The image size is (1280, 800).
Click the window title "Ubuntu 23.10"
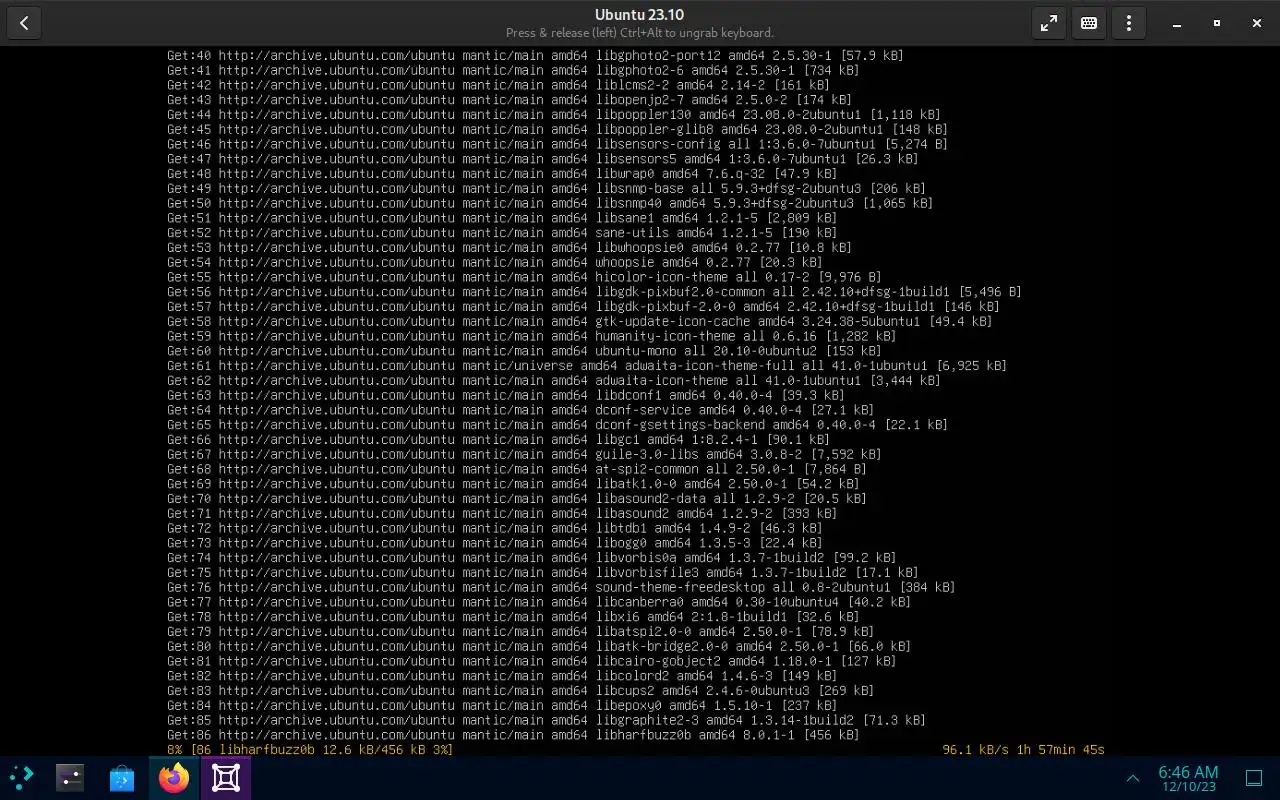[639, 15]
